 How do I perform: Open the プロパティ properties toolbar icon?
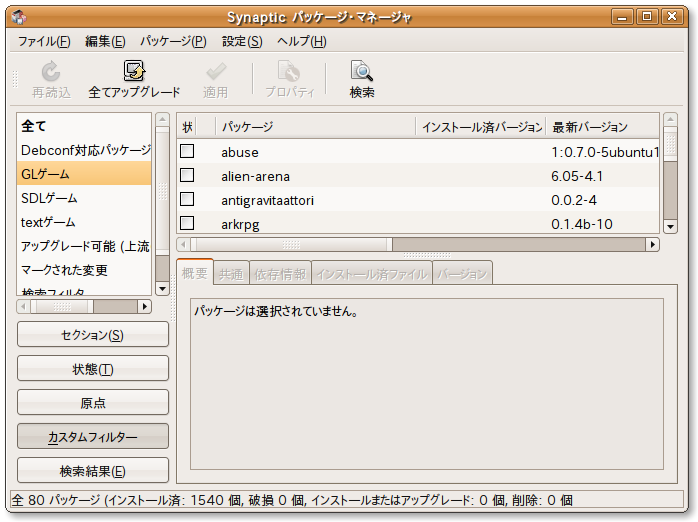289,71
